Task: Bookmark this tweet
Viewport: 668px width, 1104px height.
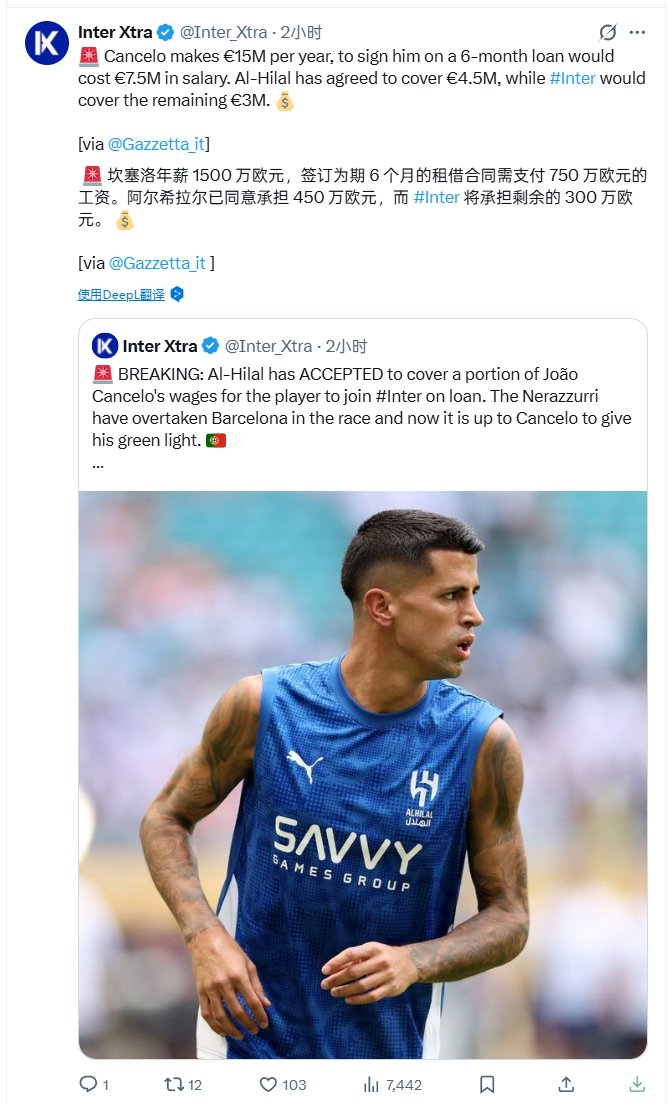Action: (487, 1084)
